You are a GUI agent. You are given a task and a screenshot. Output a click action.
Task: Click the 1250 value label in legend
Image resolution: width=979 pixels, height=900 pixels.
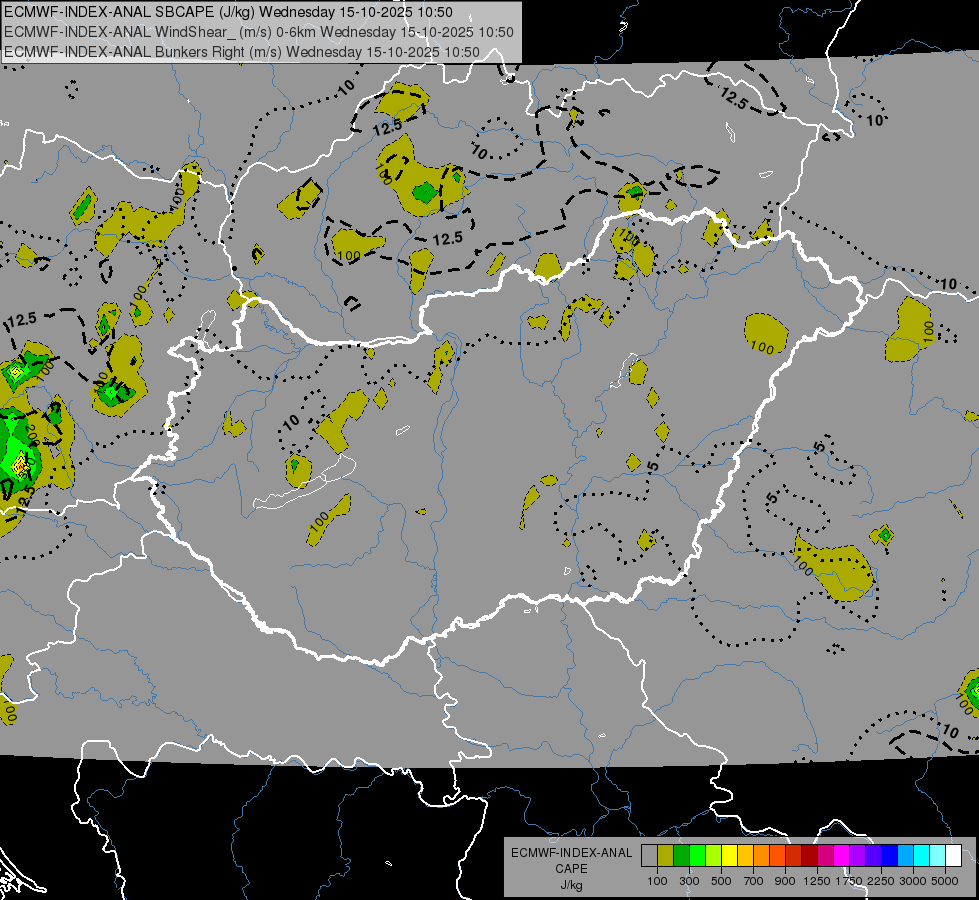[x=817, y=881]
